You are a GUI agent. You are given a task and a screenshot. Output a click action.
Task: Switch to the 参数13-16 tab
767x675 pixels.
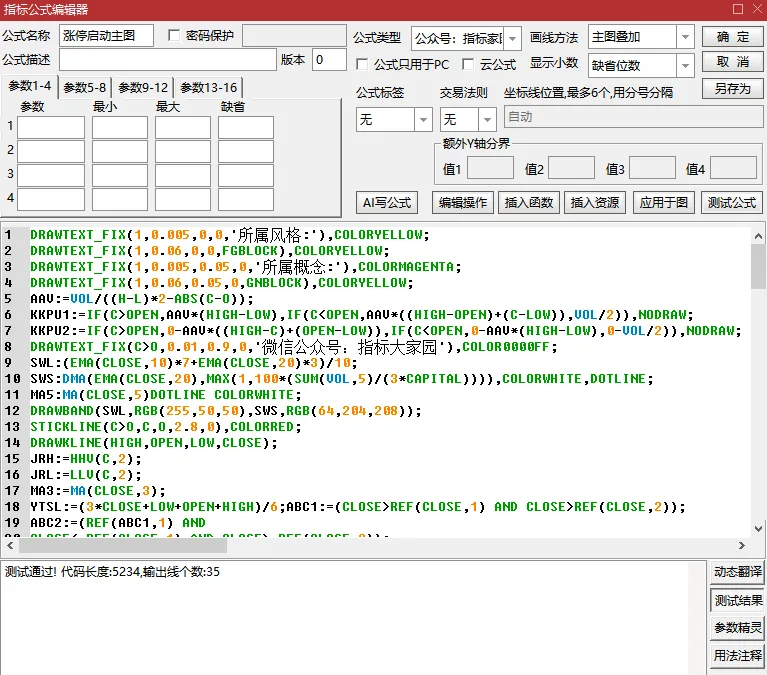coord(209,88)
